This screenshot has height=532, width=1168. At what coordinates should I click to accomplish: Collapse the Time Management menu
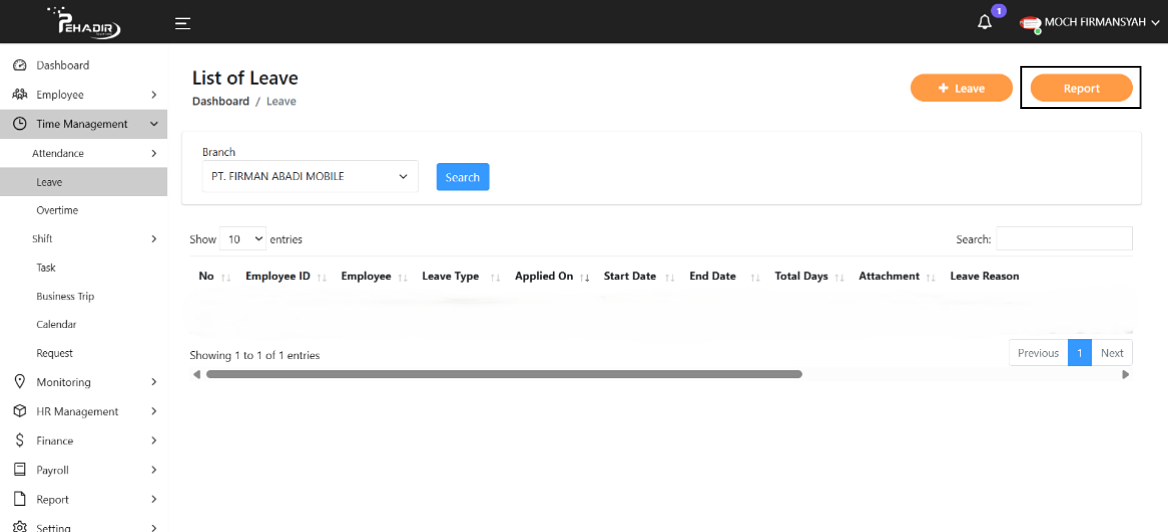tap(84, 124)
